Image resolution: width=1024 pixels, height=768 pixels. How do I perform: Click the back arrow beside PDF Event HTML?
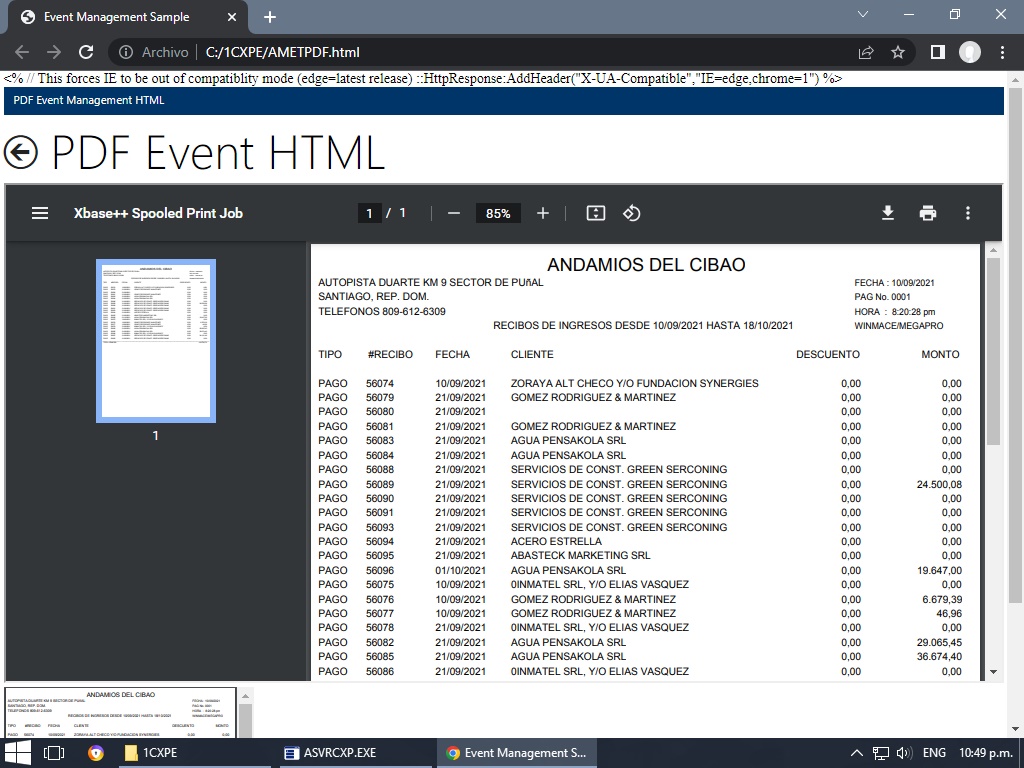(20, 152)
